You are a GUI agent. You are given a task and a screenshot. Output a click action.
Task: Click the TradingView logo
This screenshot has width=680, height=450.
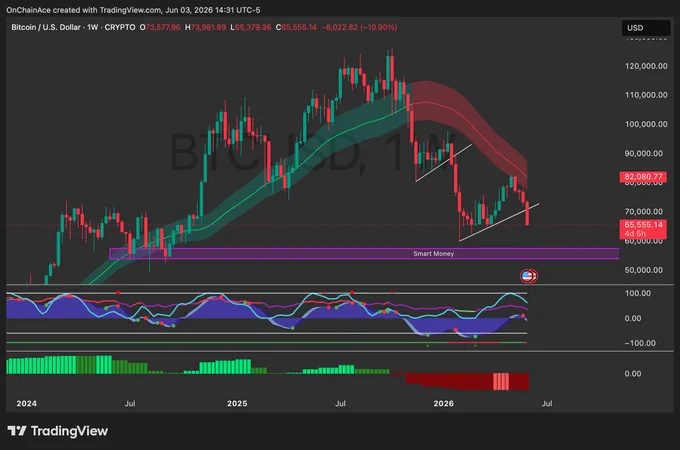pos(58,431)
